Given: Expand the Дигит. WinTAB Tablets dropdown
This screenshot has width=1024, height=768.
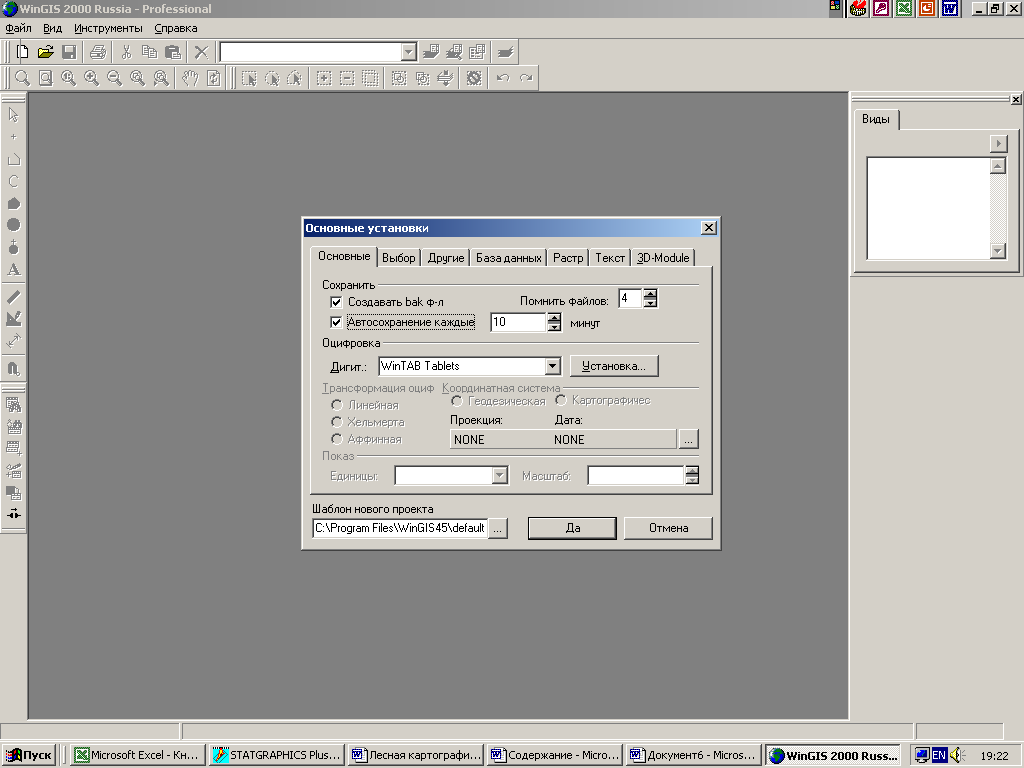Looking at the screenshot, I should coord(552,366).
